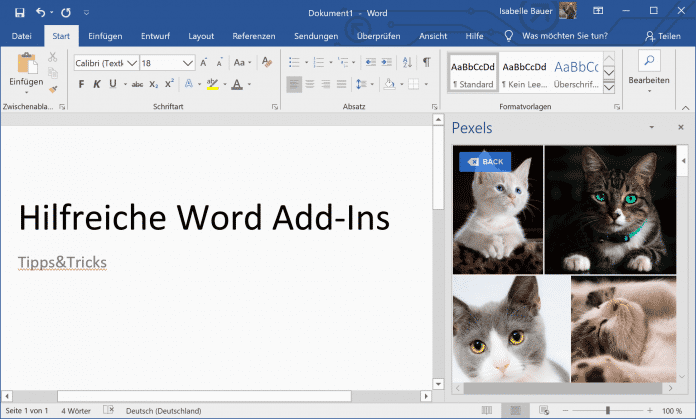This screenshot has height=419, width=696.
Task: Switch to the Referenzen tab
Action: (x=254, y=35)
